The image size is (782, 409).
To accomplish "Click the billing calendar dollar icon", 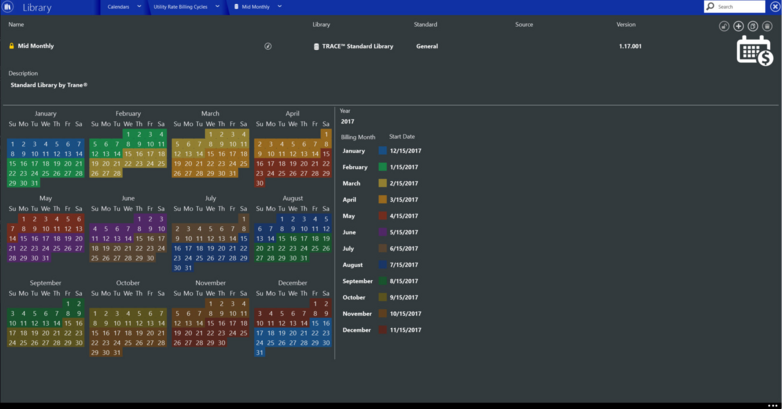I will point(755,50).
